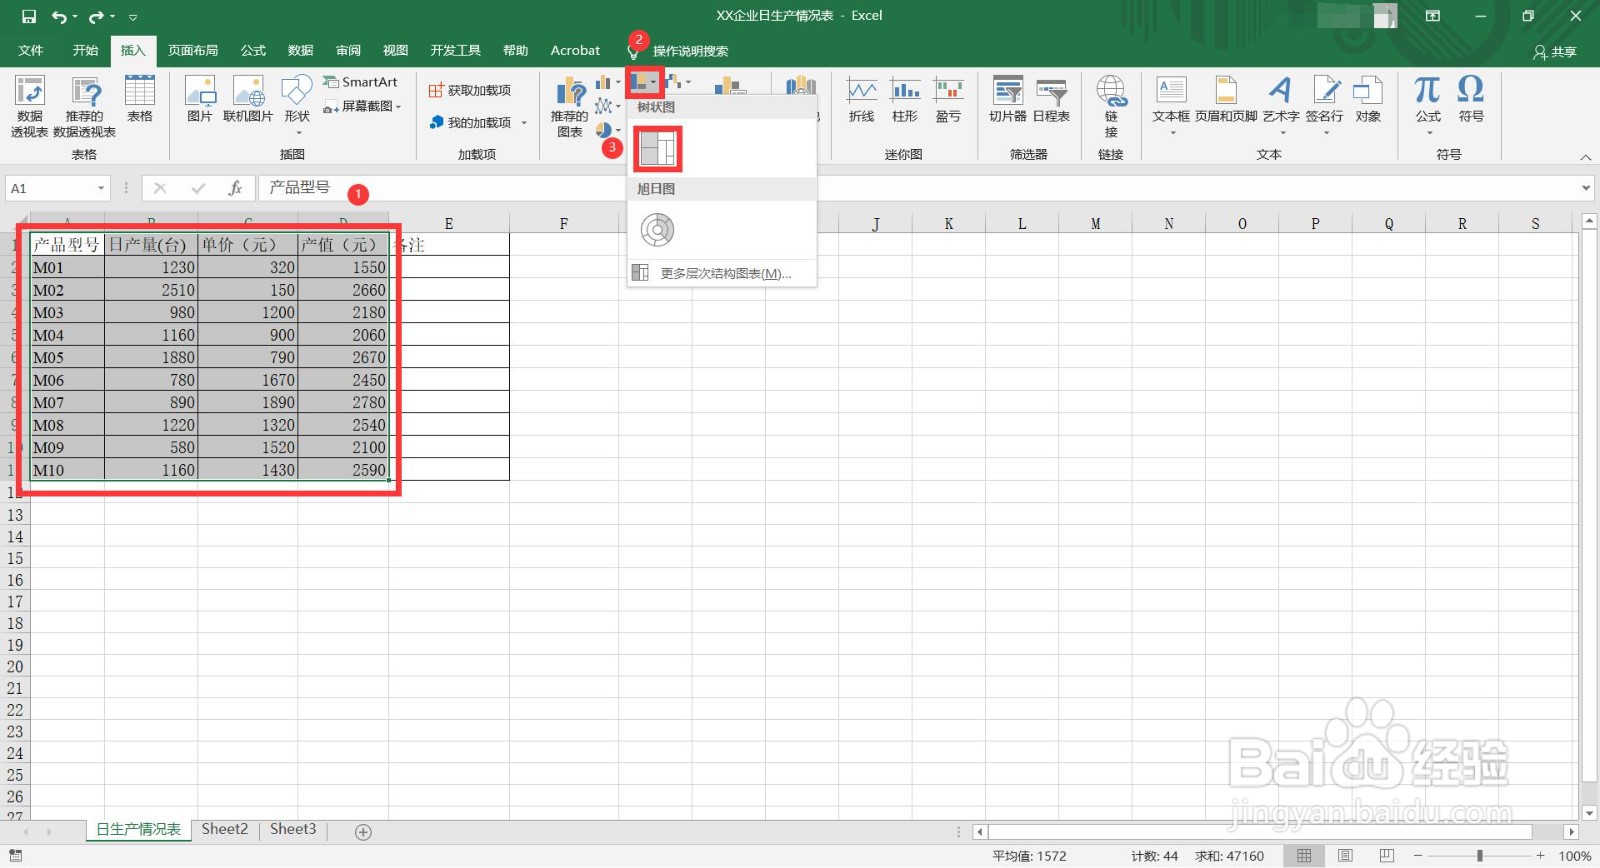Open Header and Footer (页眉和页脚)
The height and width of the screenshot is (868, 1600).
[x=1226, y=99]
